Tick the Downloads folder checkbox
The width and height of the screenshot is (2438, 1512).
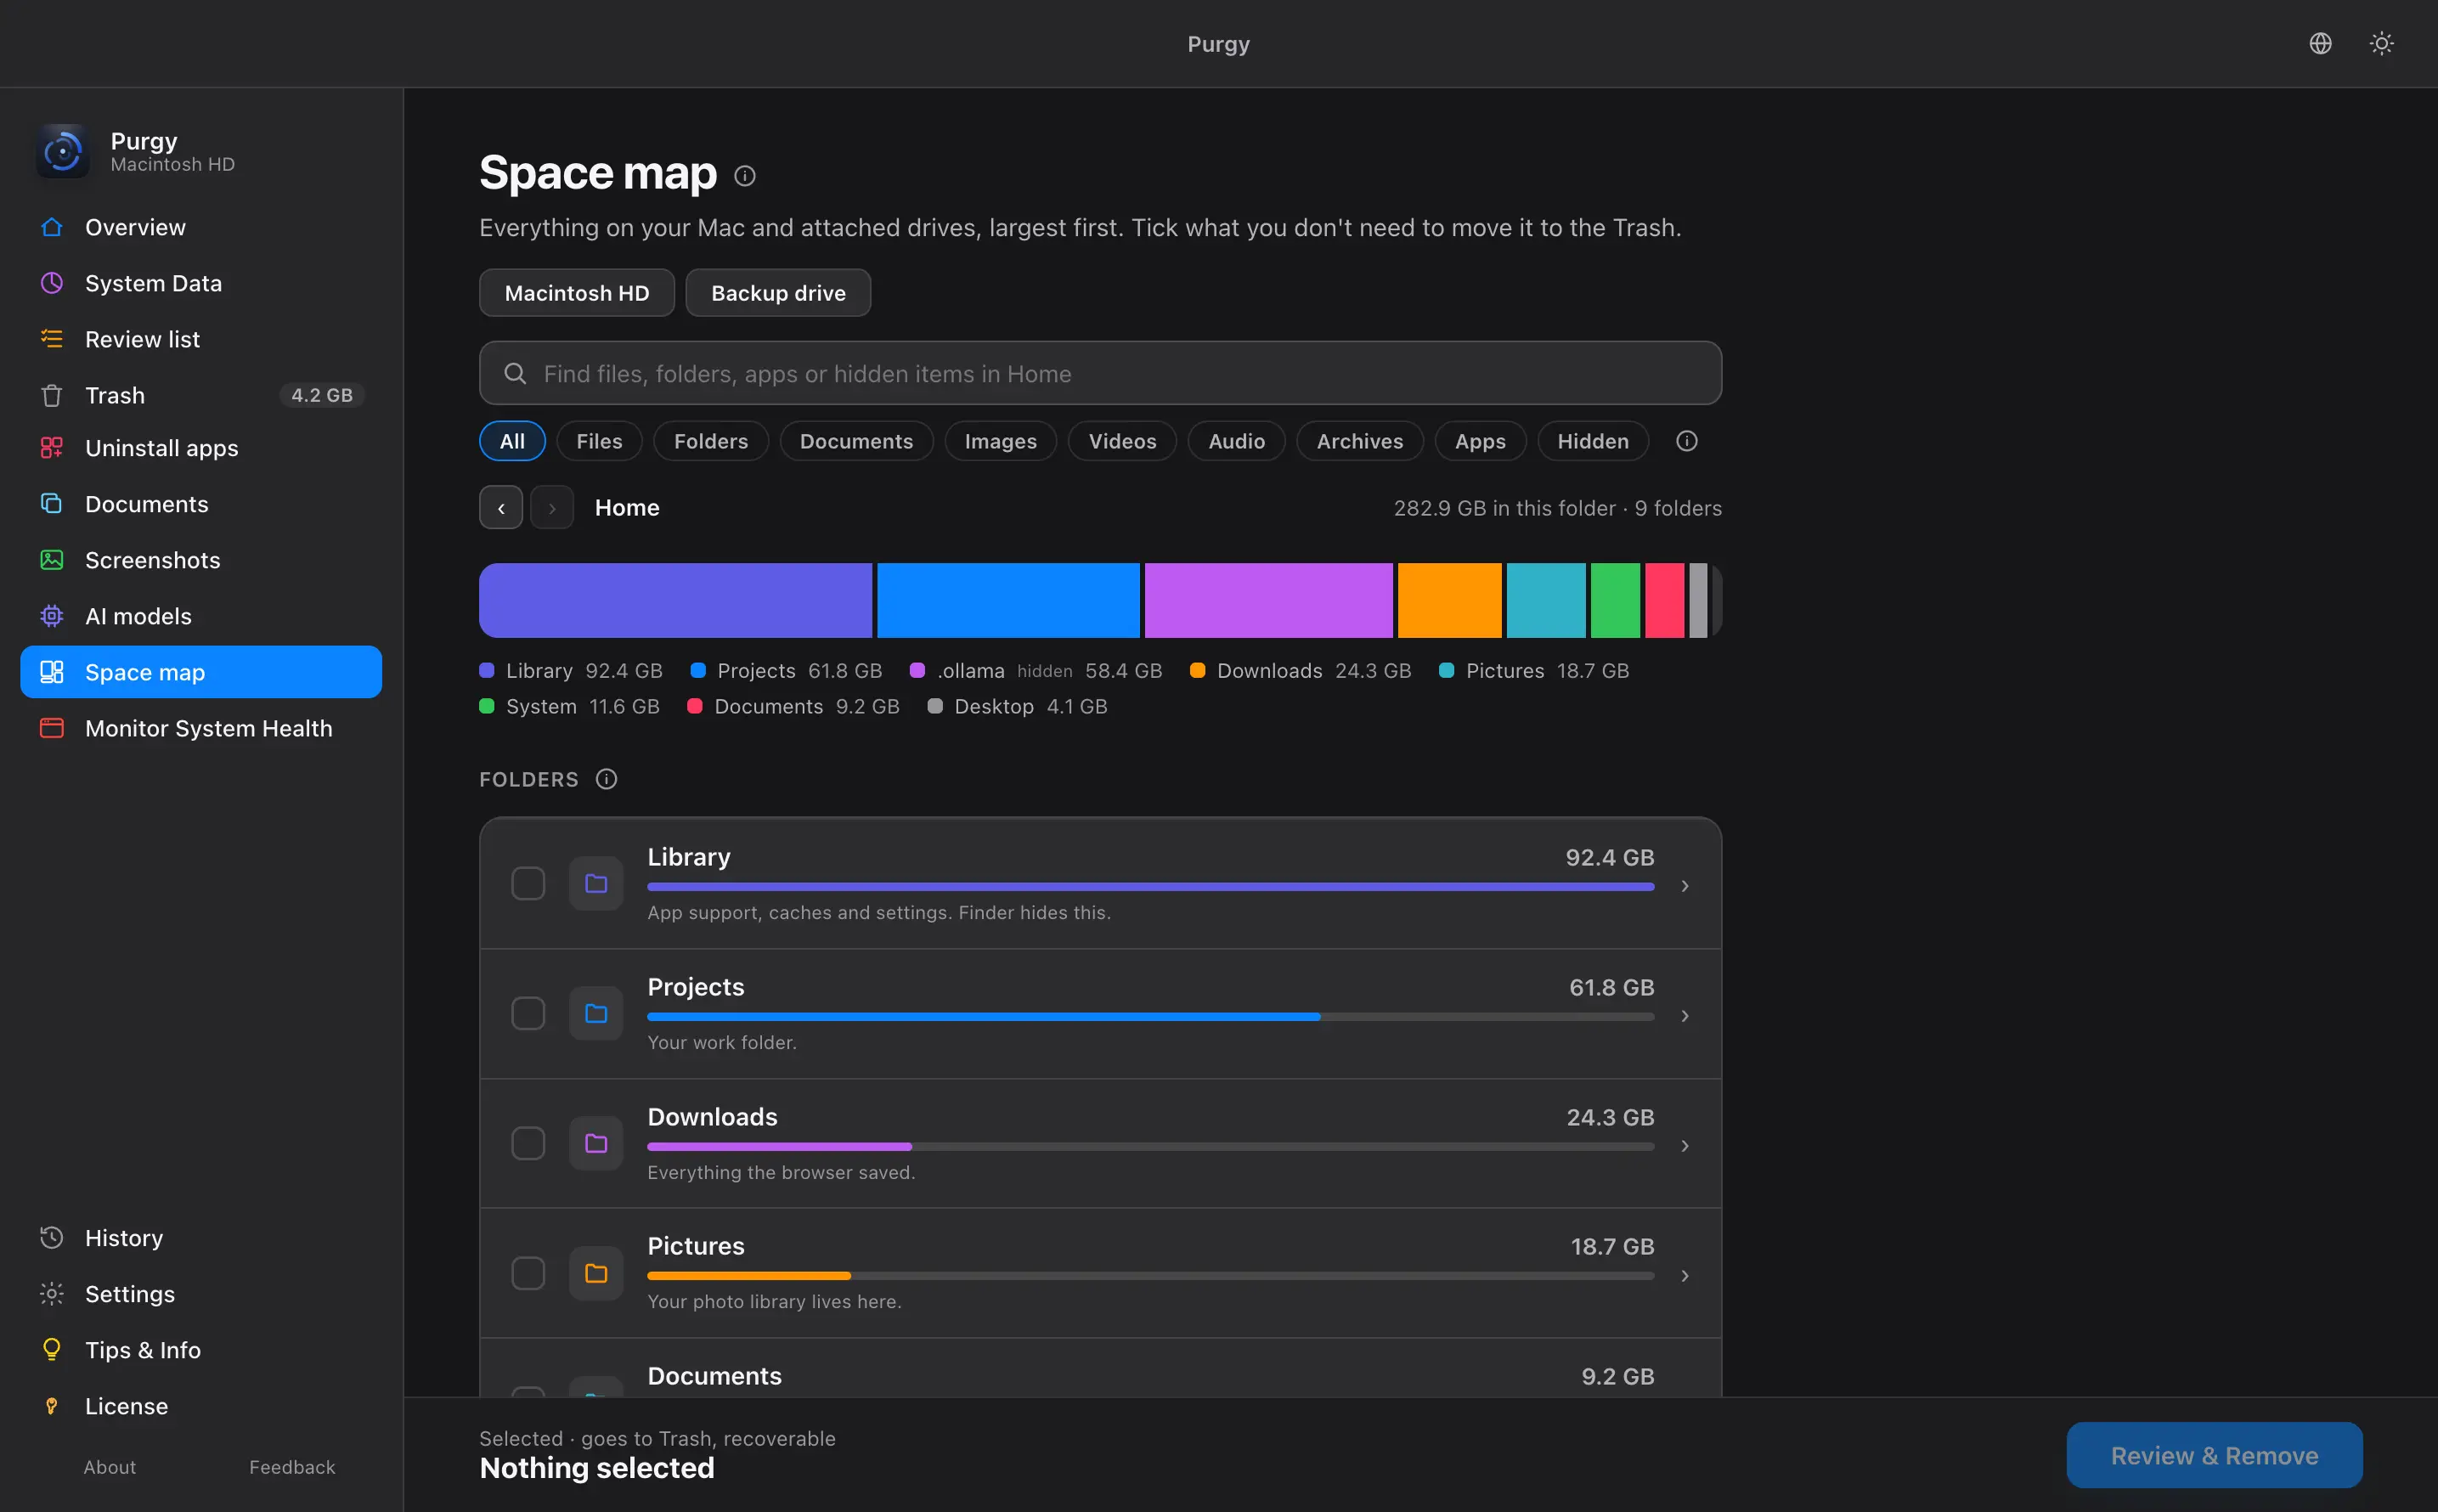pos(528,1144)
